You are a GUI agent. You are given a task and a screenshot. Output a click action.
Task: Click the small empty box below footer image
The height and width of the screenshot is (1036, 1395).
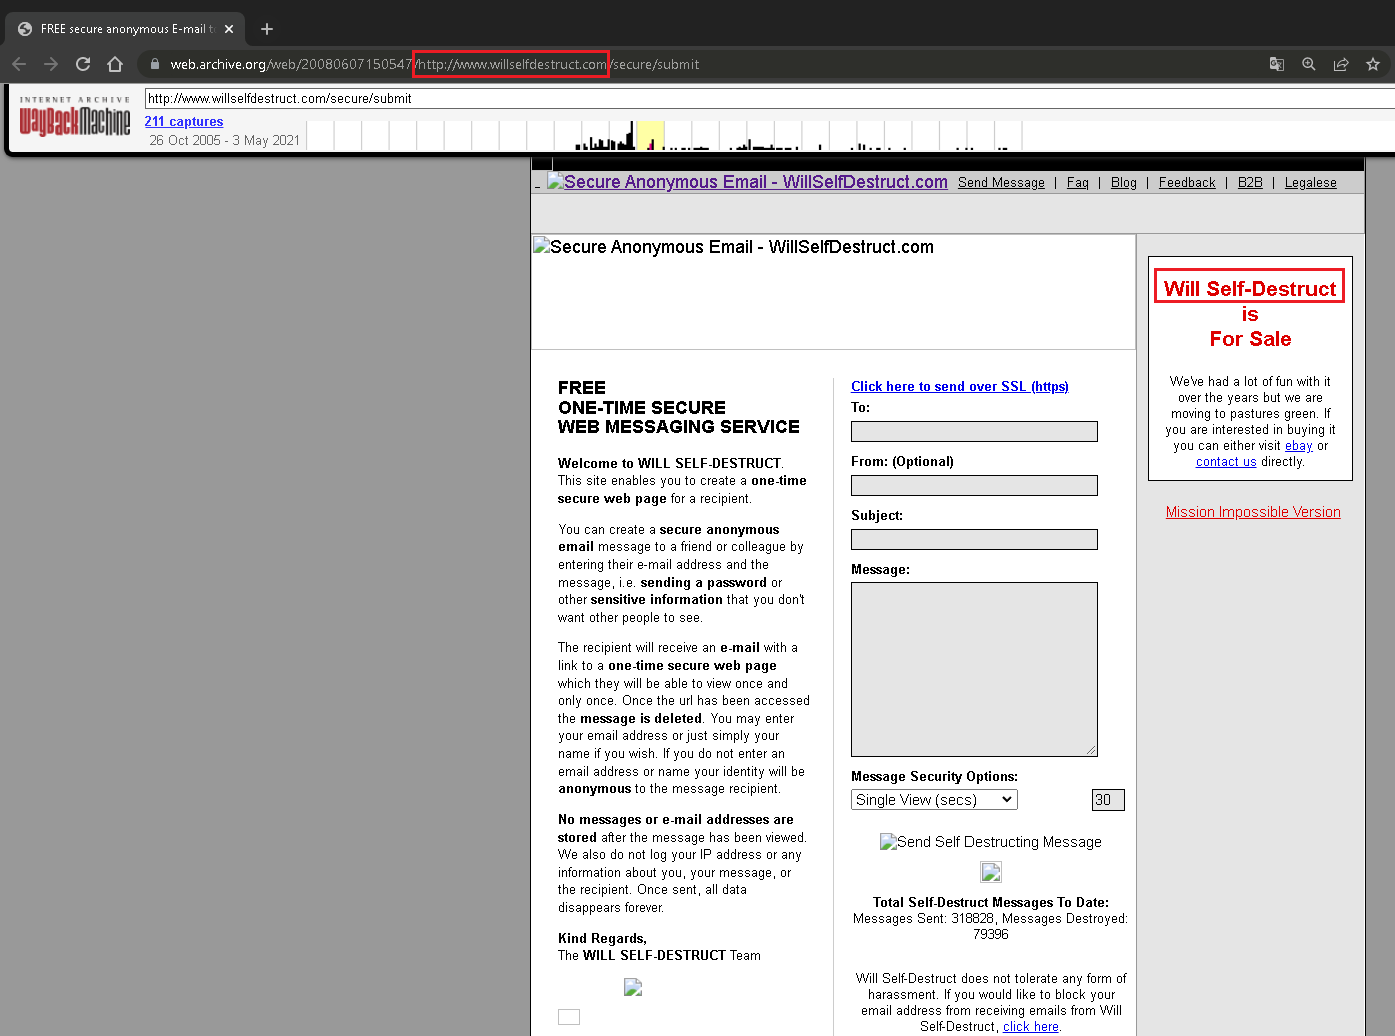(569, 1017)
